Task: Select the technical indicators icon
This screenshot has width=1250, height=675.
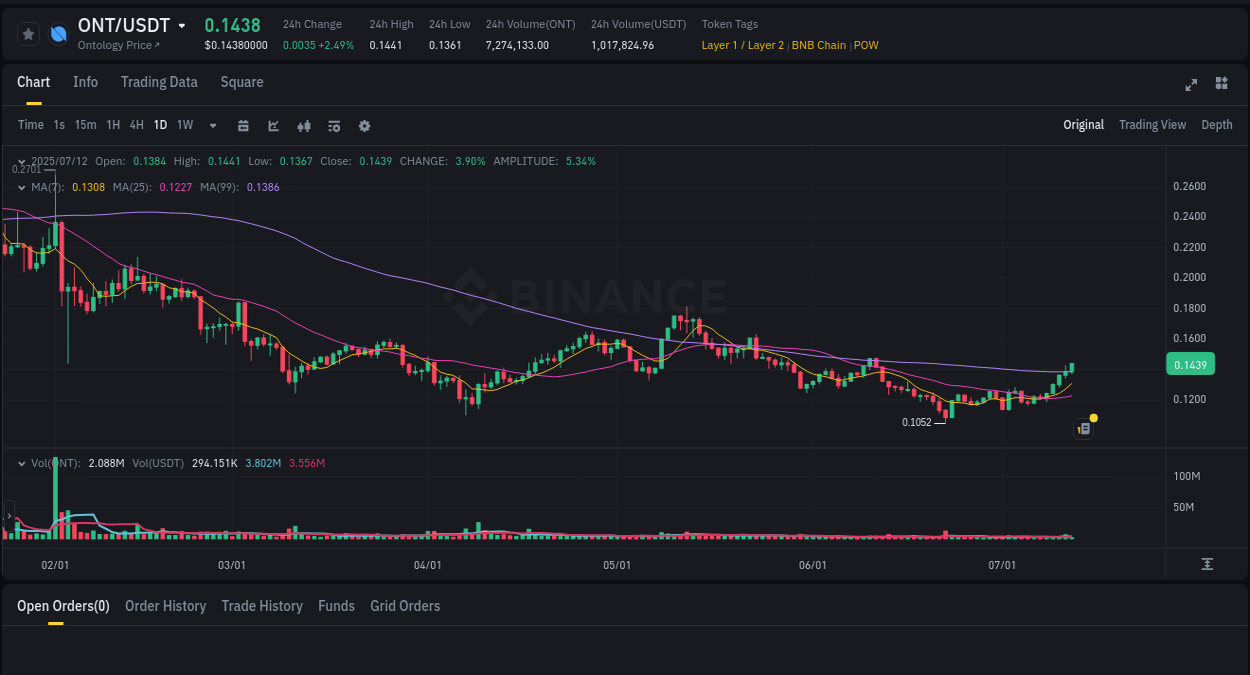Action: coord(273,125)
